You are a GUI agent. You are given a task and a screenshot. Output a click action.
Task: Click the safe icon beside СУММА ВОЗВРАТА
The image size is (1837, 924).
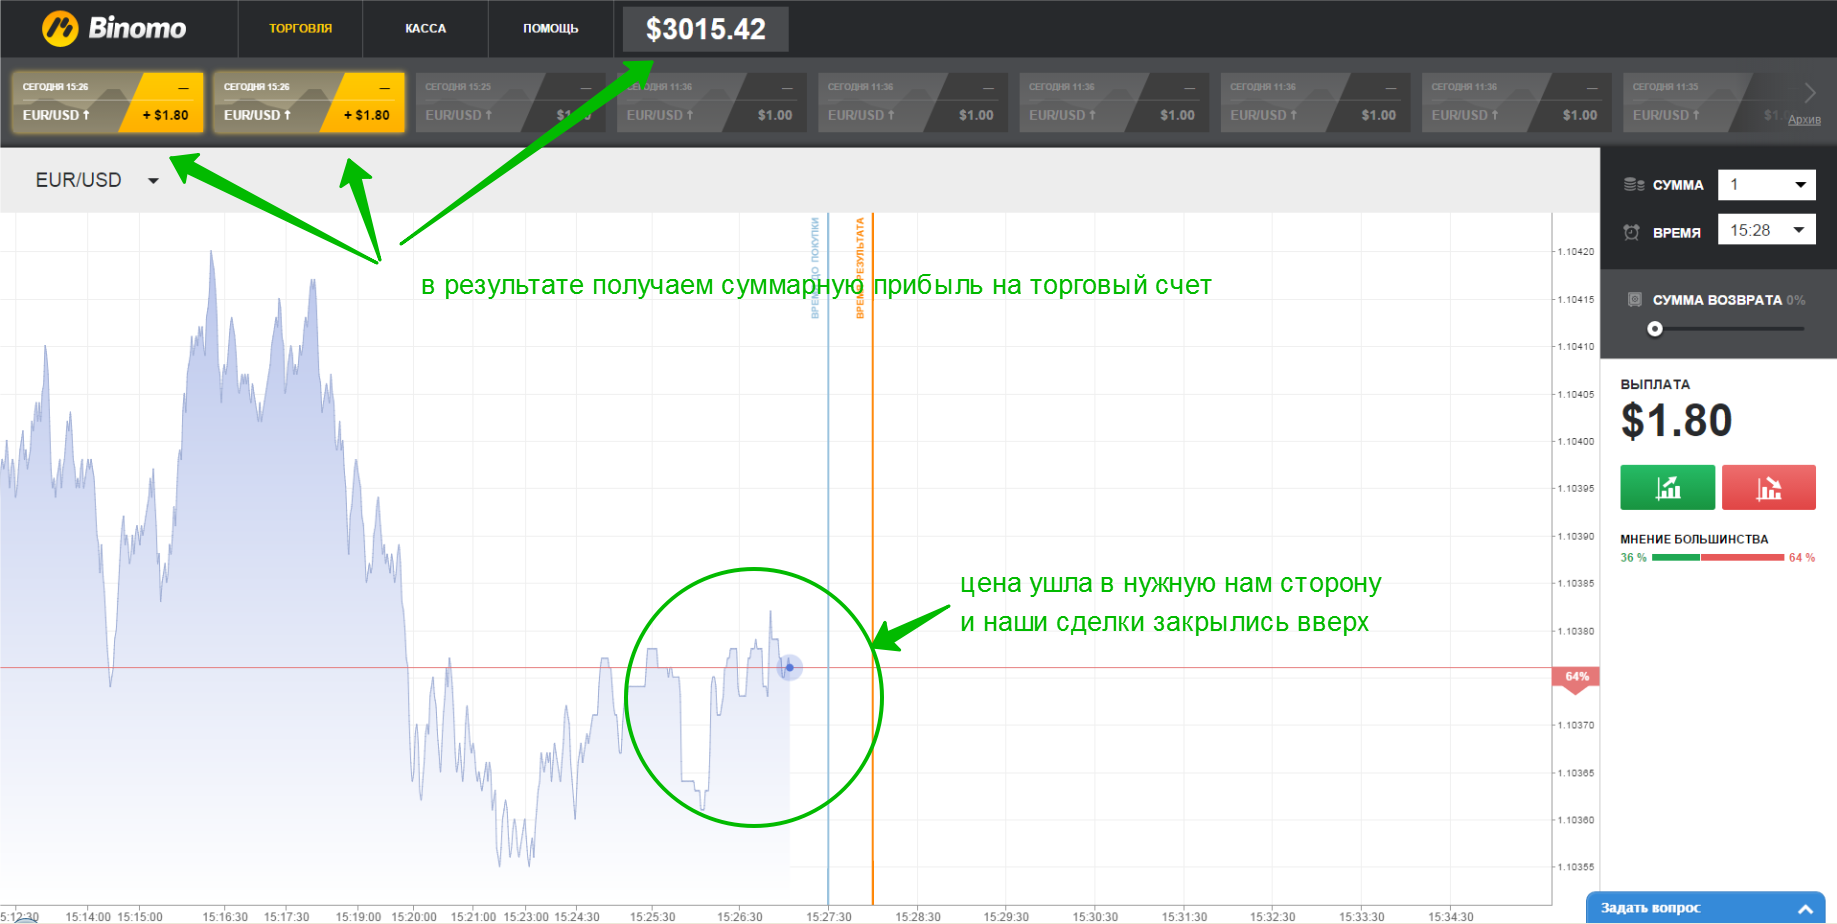(x=1635, y=299)
